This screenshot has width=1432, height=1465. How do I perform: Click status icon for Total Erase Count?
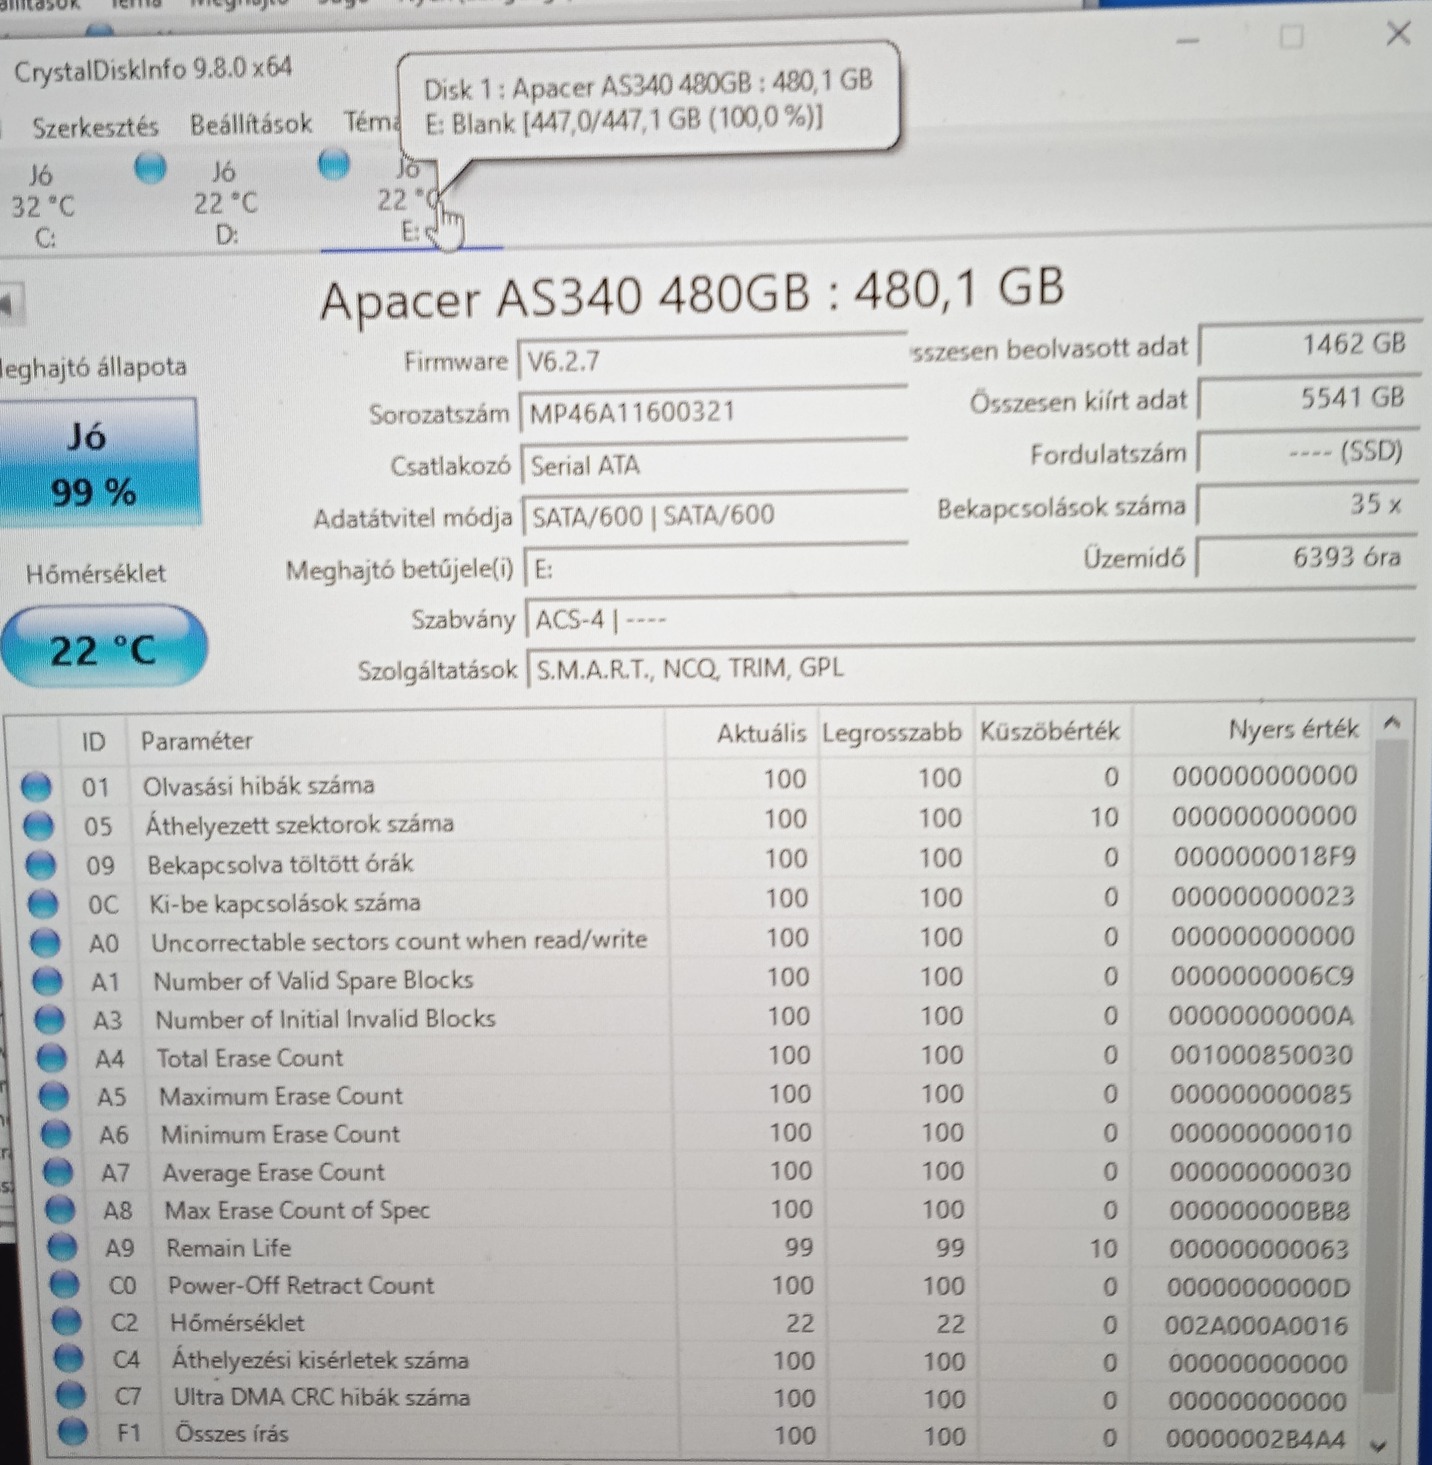click(52, 1059)
